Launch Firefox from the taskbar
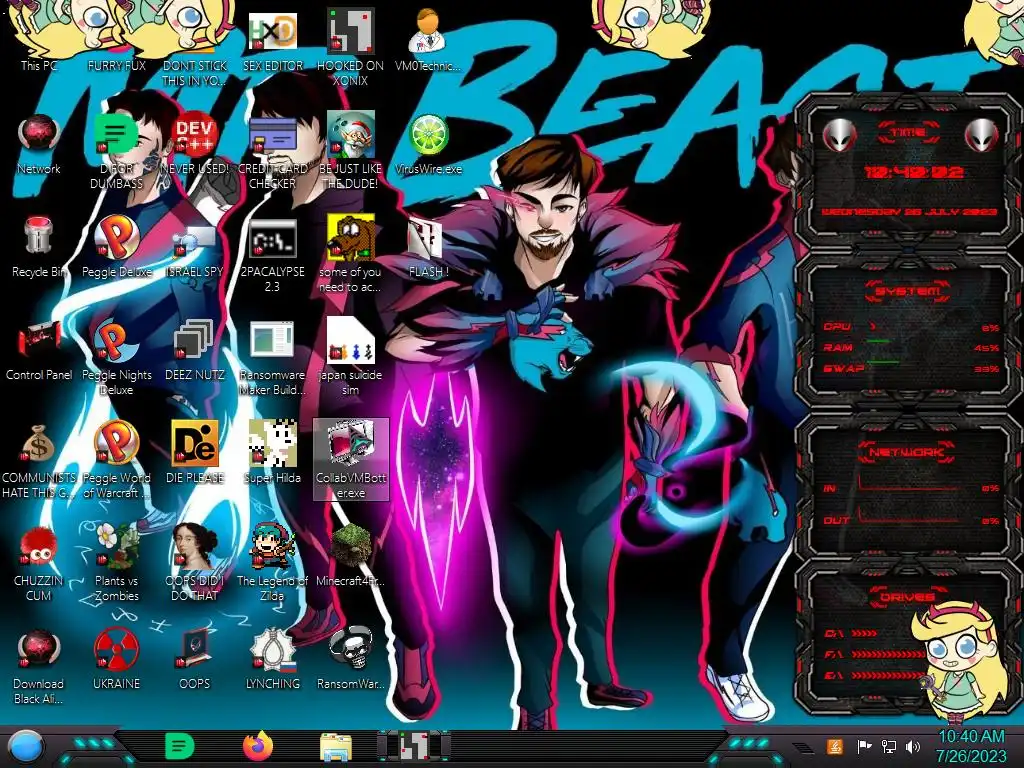 tap(258, 746)
